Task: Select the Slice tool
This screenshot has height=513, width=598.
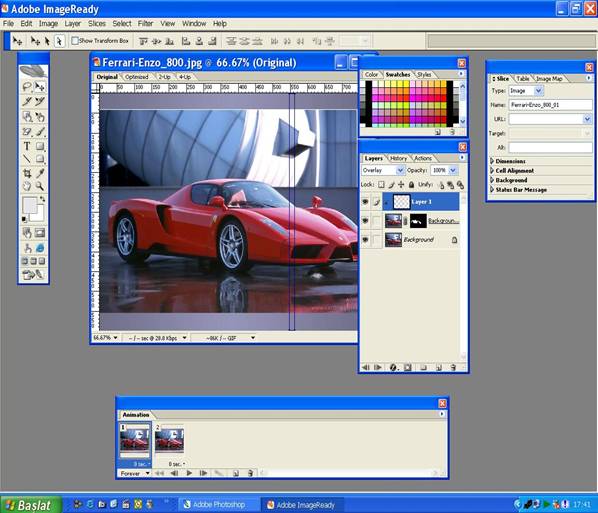Action: [x=27, y=101]
